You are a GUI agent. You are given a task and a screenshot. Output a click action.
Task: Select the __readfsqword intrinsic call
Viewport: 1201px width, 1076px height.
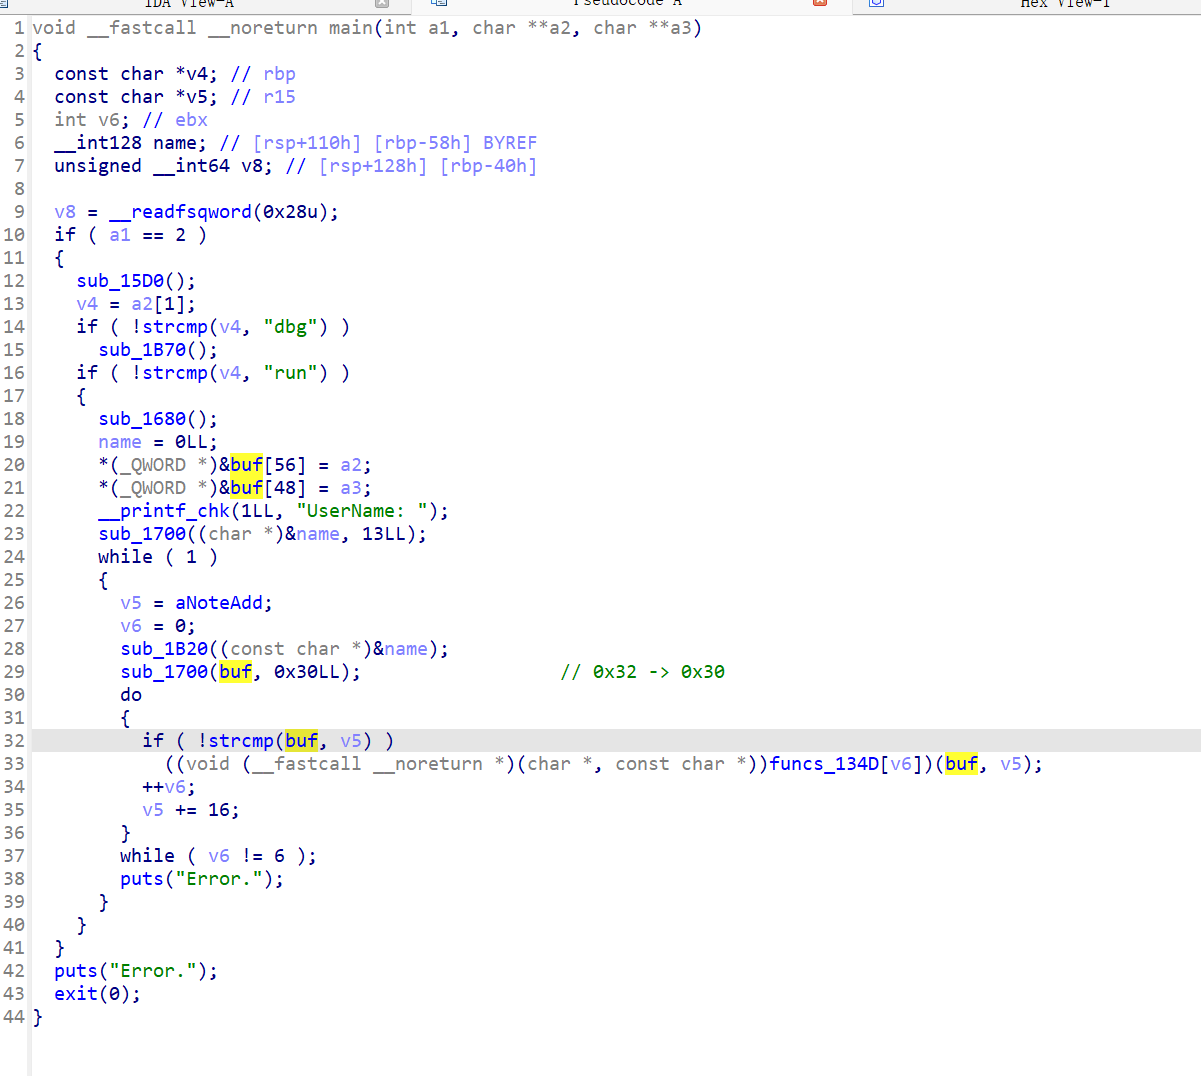[180, 212]
